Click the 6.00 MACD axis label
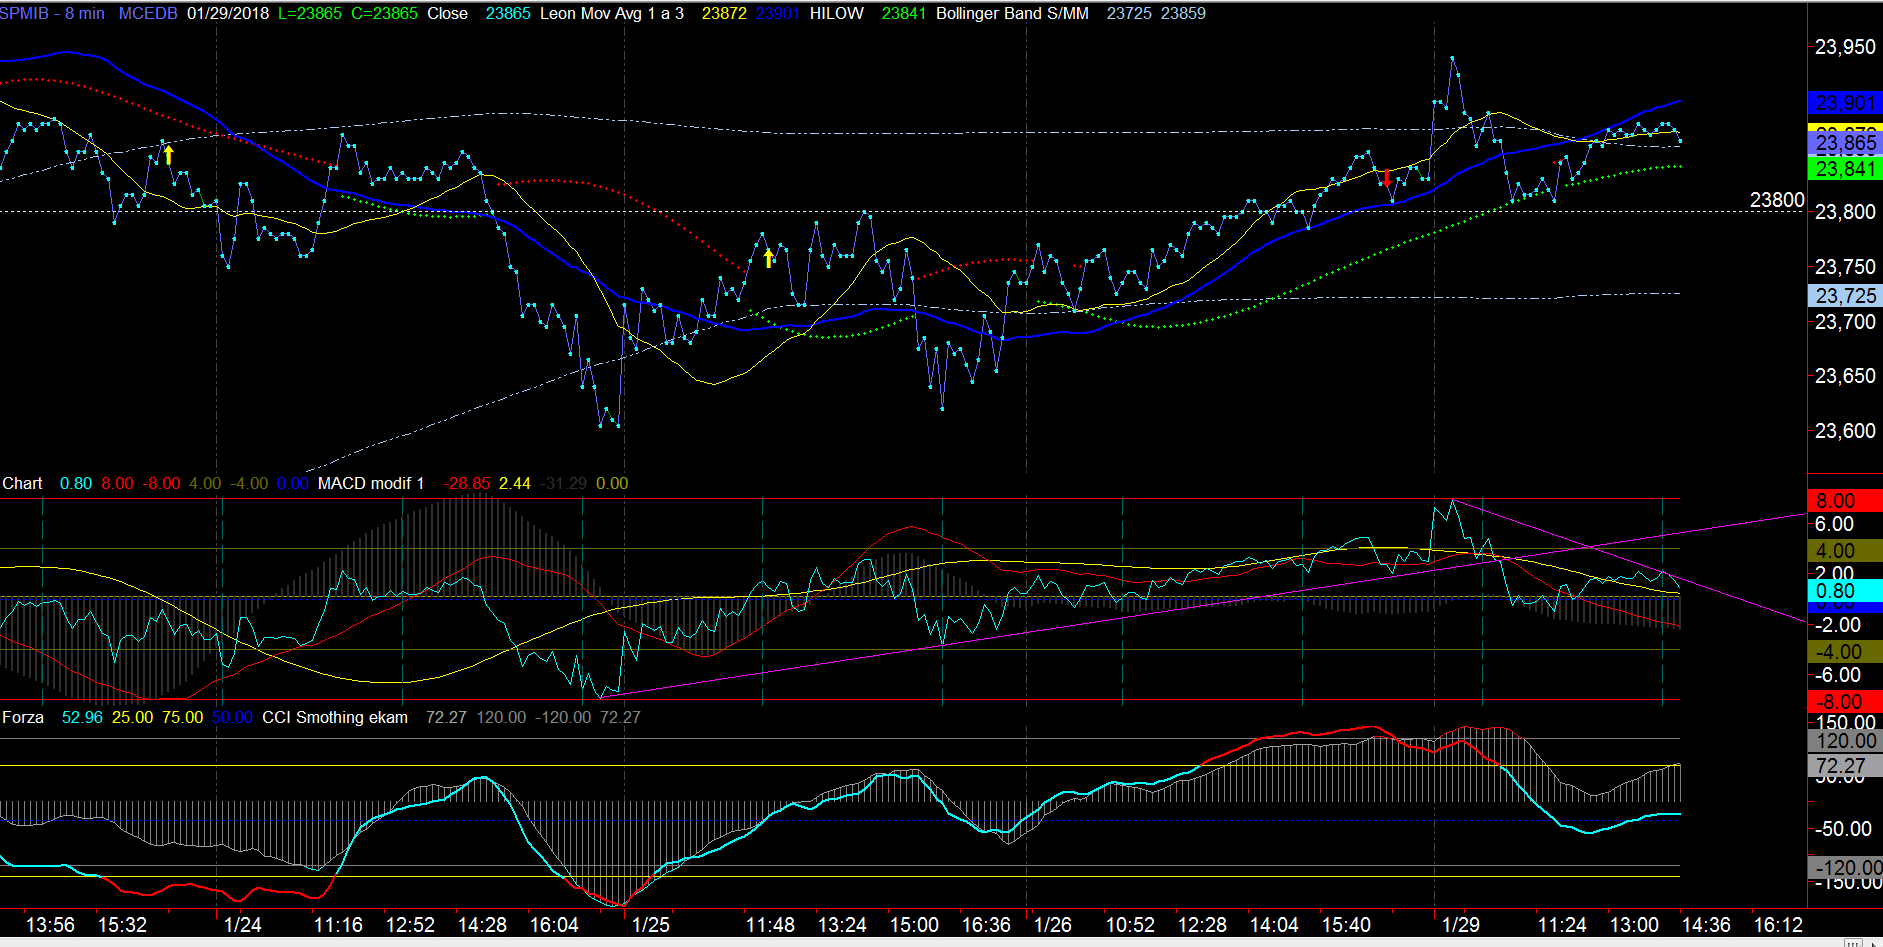Image resolution: width=1883 pixels, height=947 pixels. coord(1834,524)
